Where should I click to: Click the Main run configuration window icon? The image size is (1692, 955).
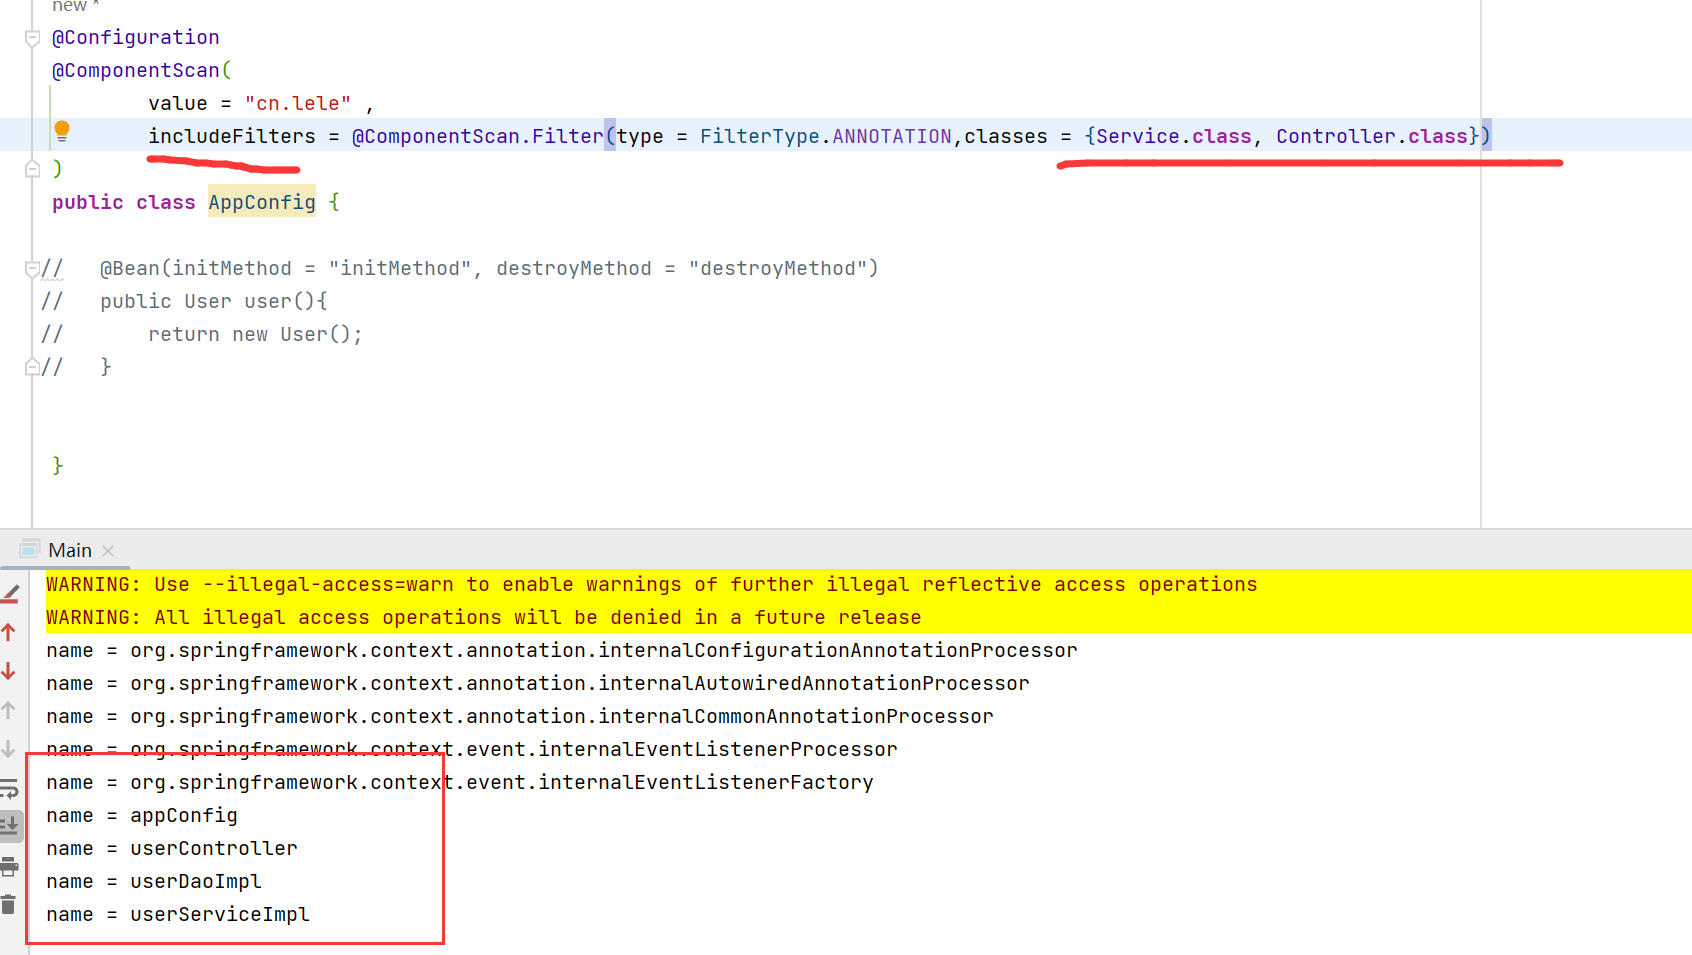point(30,550)
